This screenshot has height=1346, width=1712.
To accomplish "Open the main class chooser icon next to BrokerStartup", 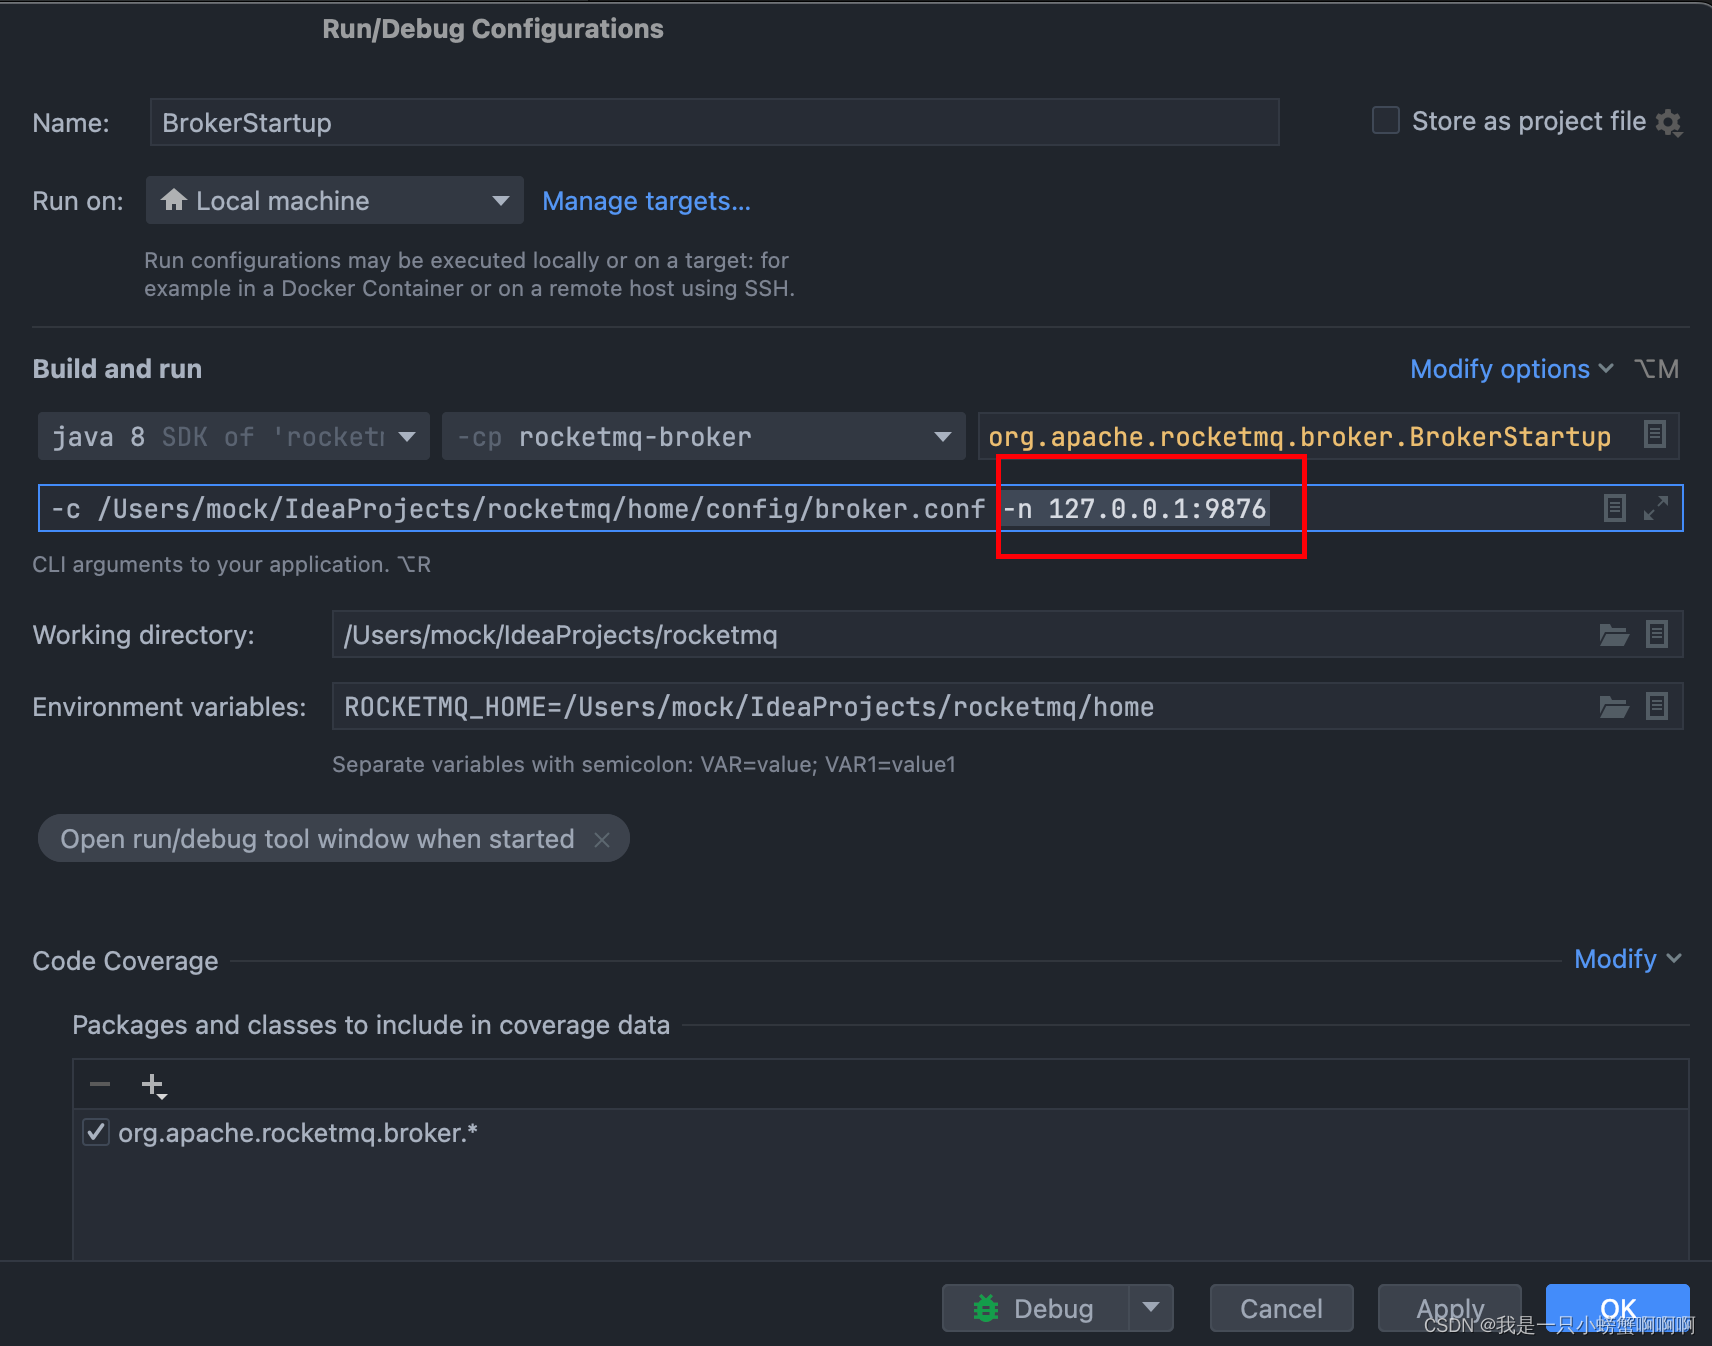I will click(1654, 435).
